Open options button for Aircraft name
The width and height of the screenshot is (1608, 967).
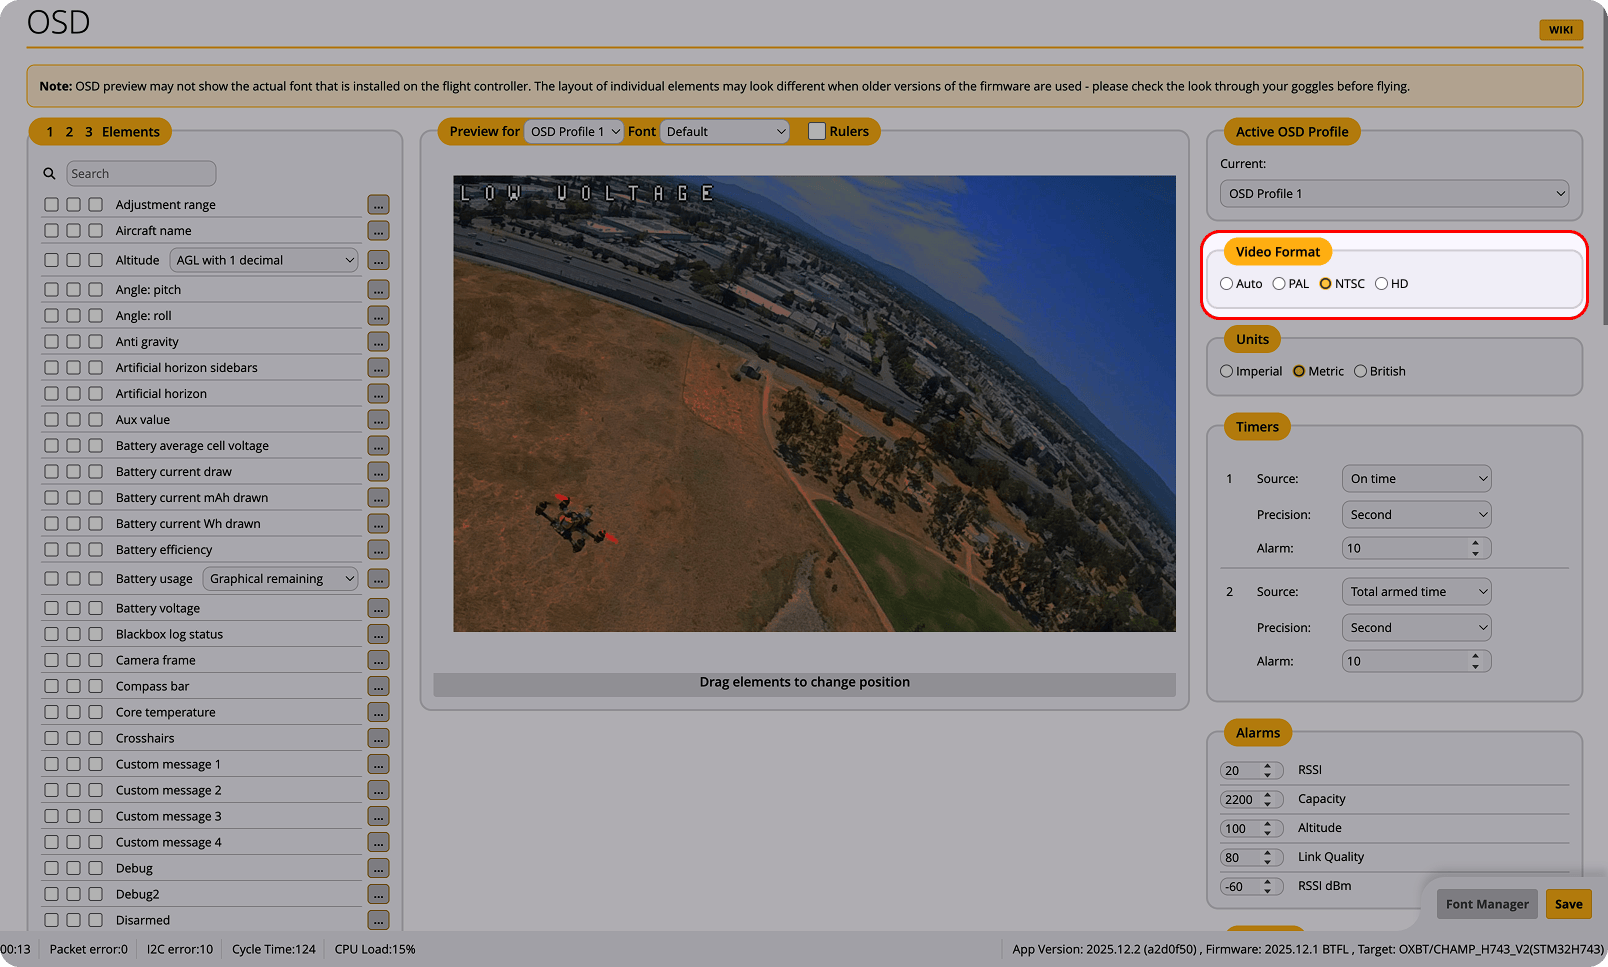click(x=378, y=231)
